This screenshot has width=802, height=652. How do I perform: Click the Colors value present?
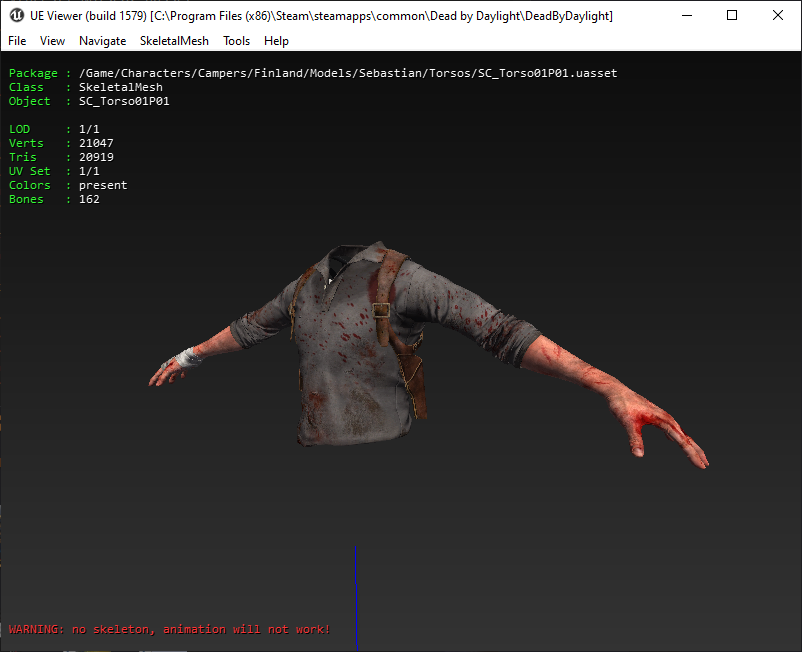(103, 185)
